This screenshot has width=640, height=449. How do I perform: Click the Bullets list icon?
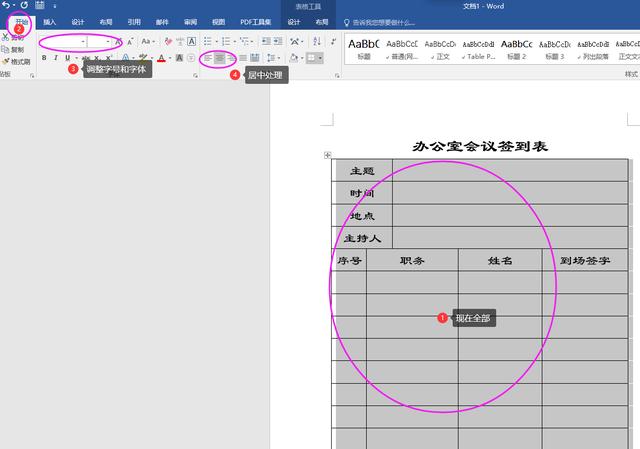(208, 42)
